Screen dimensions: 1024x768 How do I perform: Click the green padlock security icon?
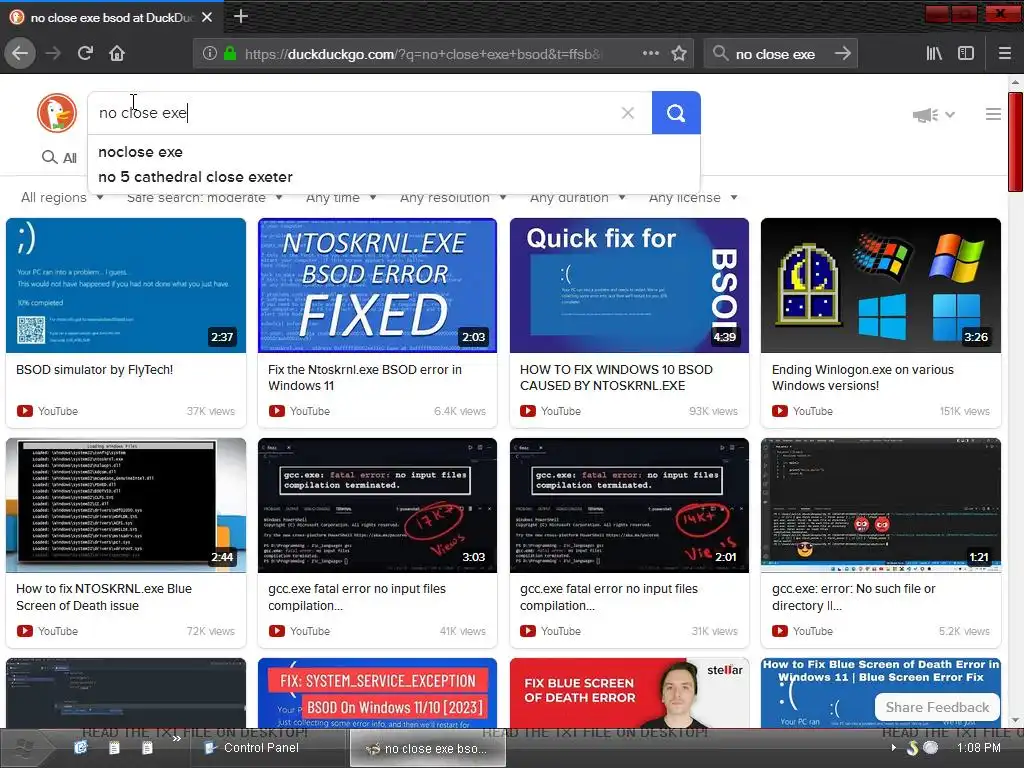(230, 53)
